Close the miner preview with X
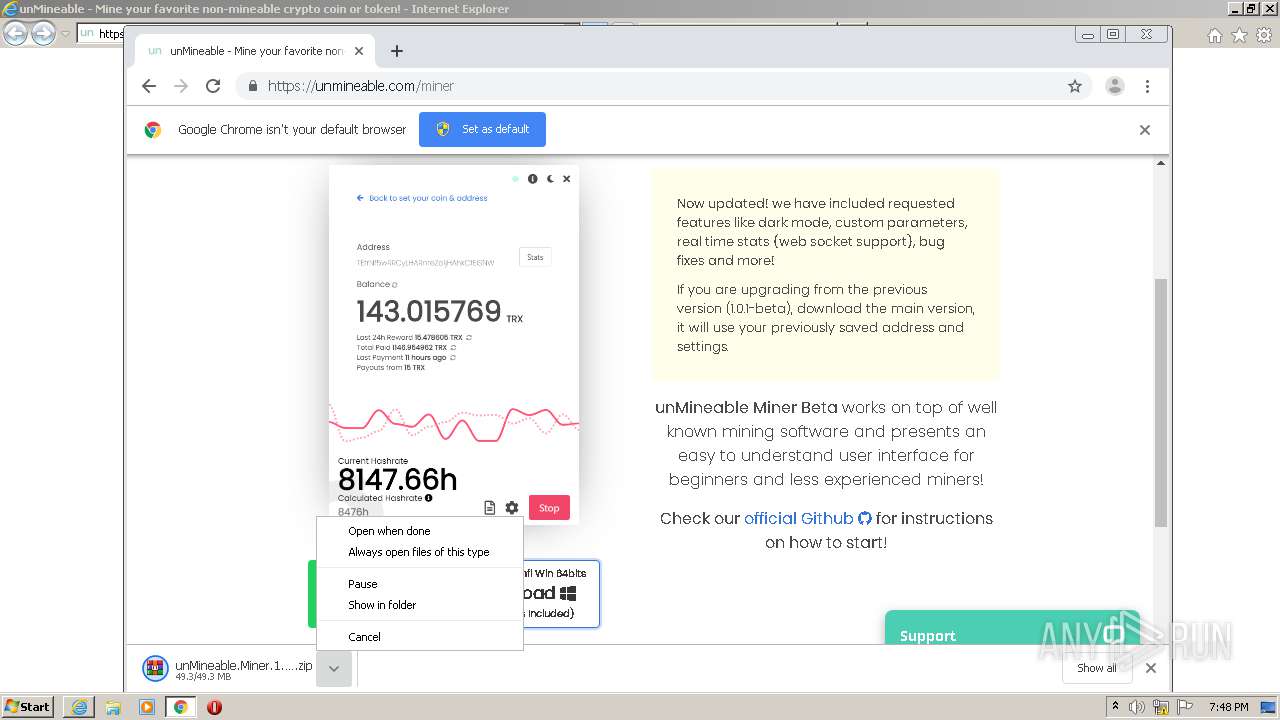The image size is (1280, 720). coord(566,179)
